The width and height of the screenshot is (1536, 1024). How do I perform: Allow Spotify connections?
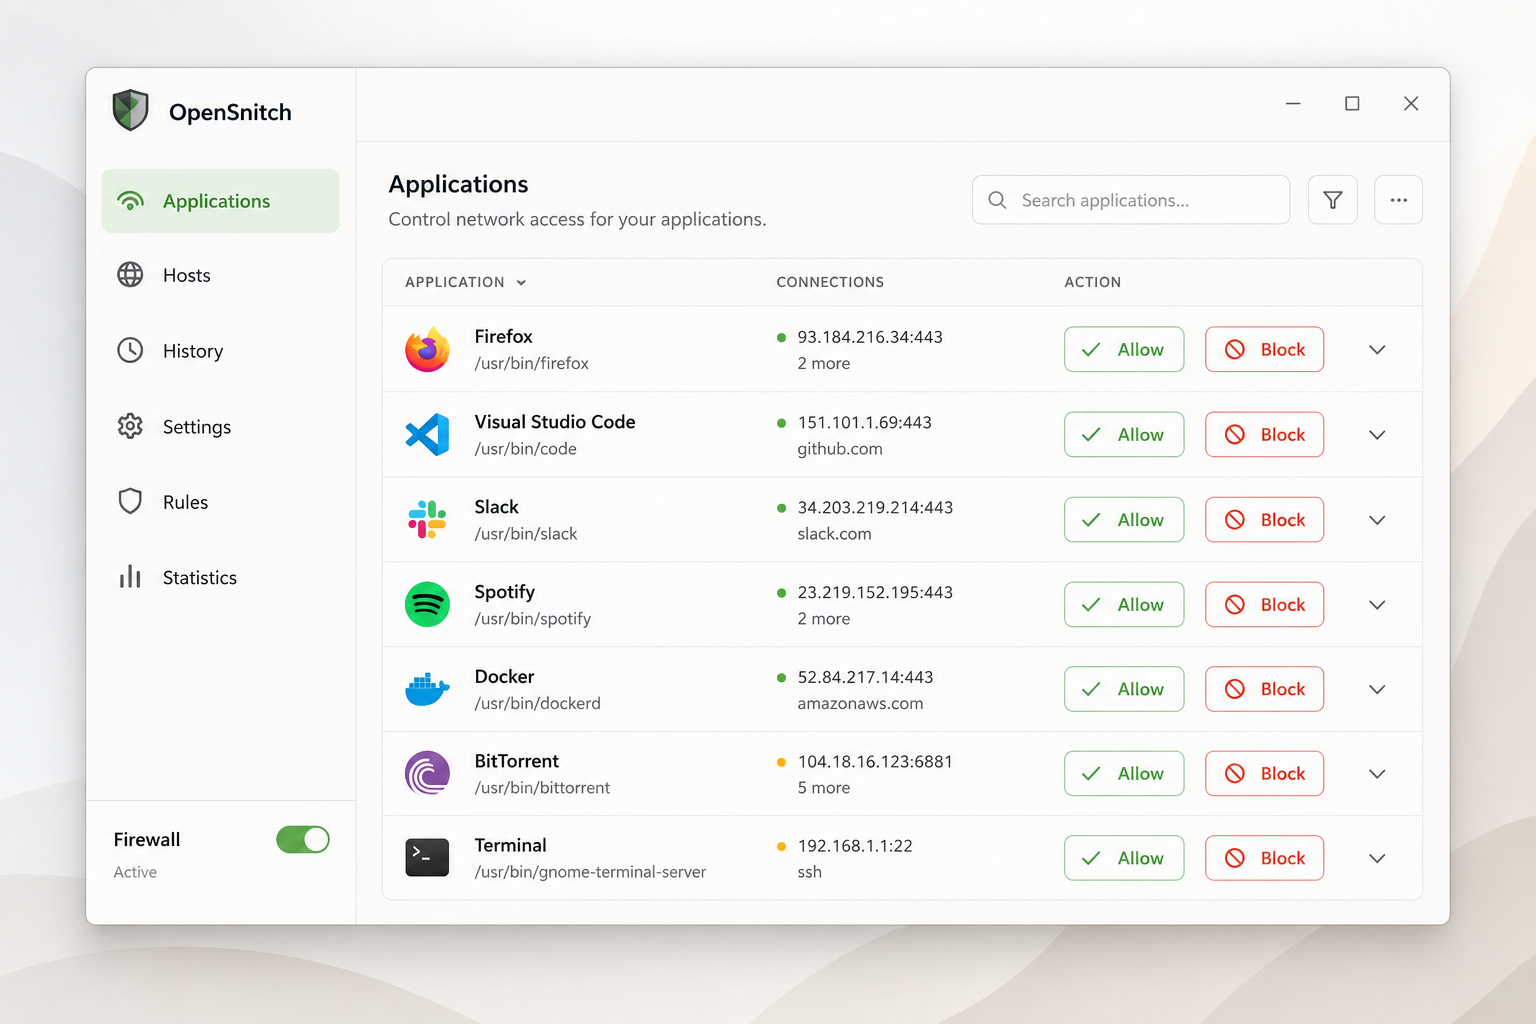pyautogui.click(x=1124, y=604)
